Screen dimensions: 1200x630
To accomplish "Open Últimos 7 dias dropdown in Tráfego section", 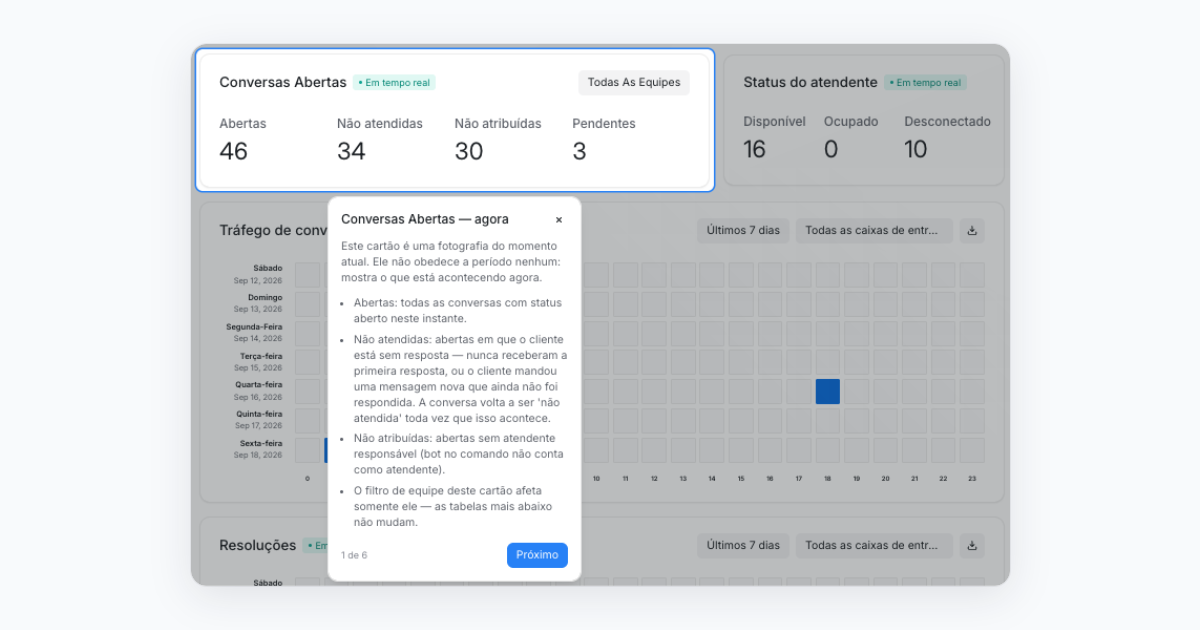I will point(743,230).
